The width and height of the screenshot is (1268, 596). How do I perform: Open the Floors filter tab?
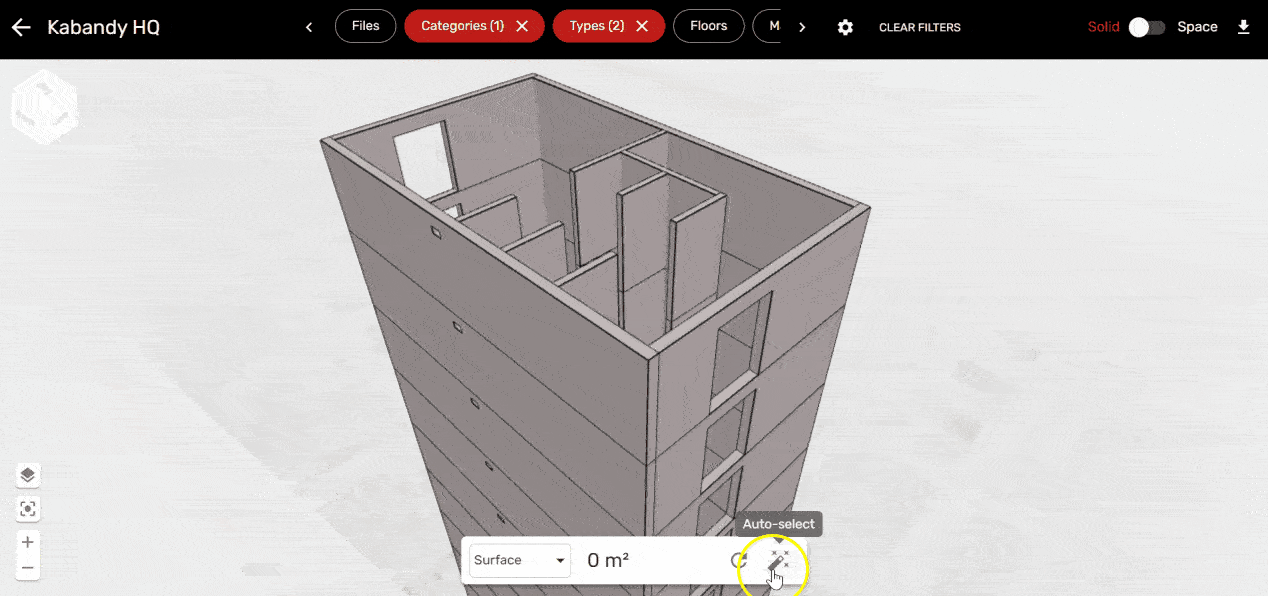(x=708, y=27)
